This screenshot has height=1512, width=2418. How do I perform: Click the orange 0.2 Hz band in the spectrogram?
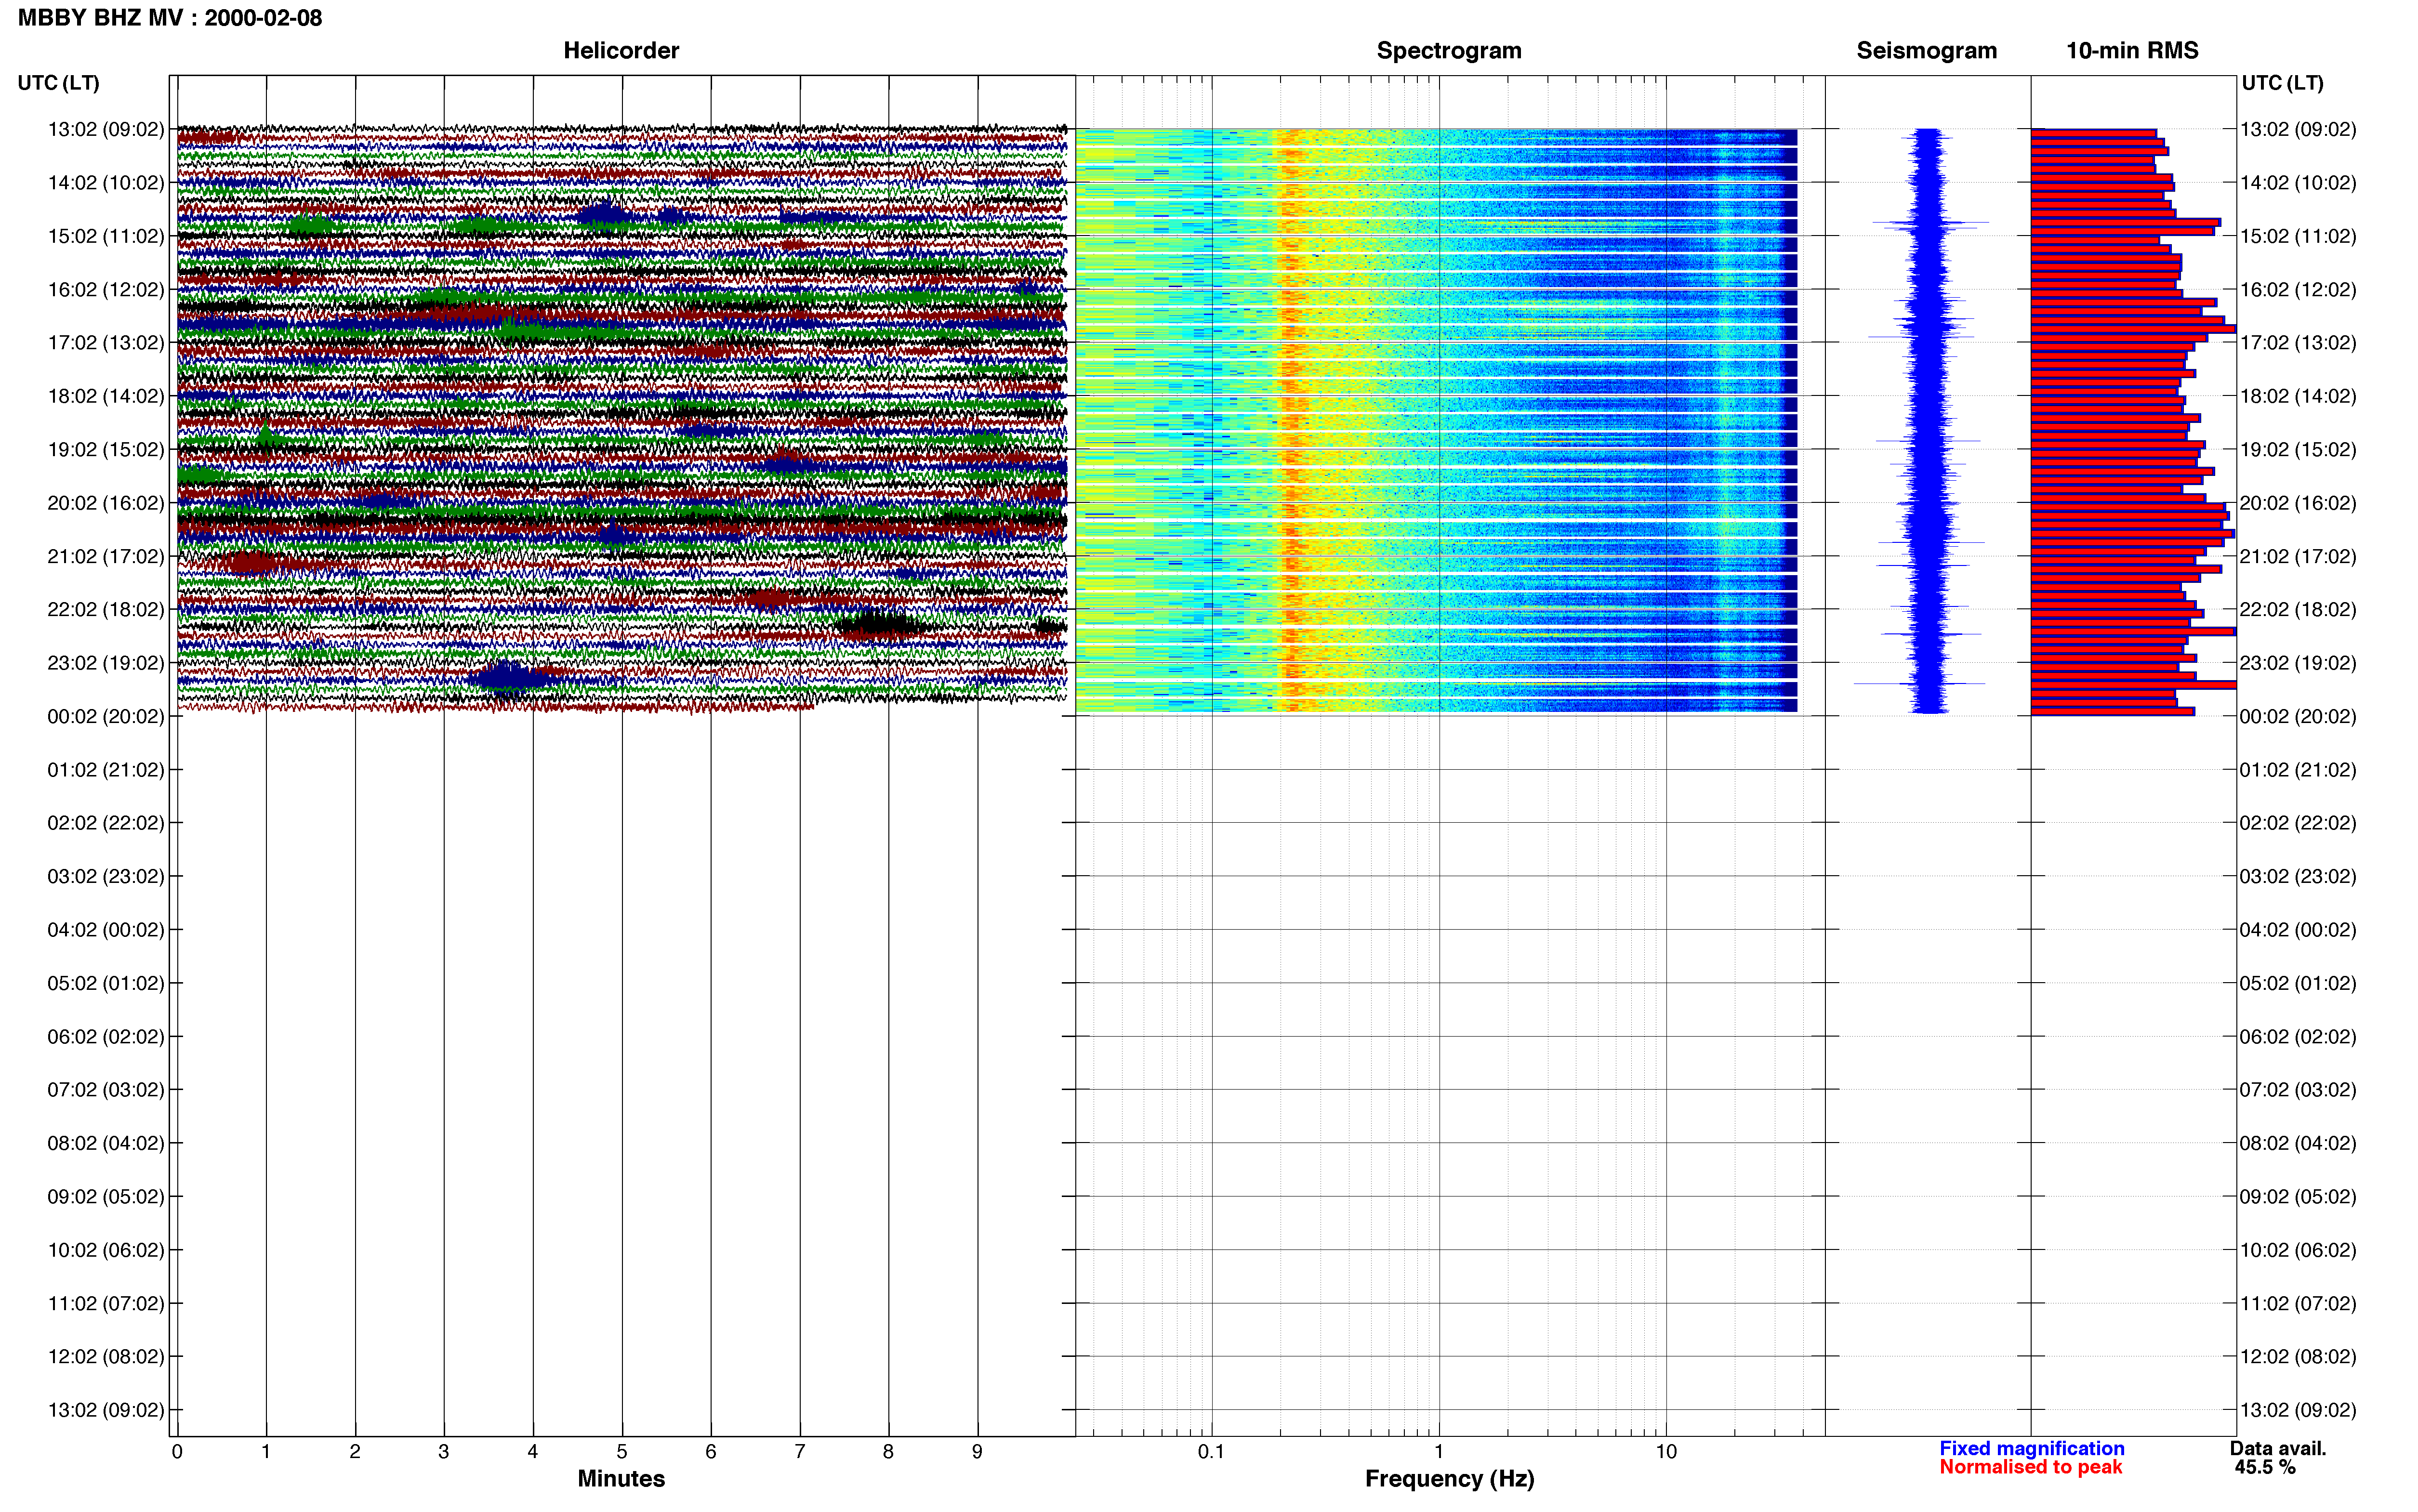pyautogui.click(x=1291, y=420)
